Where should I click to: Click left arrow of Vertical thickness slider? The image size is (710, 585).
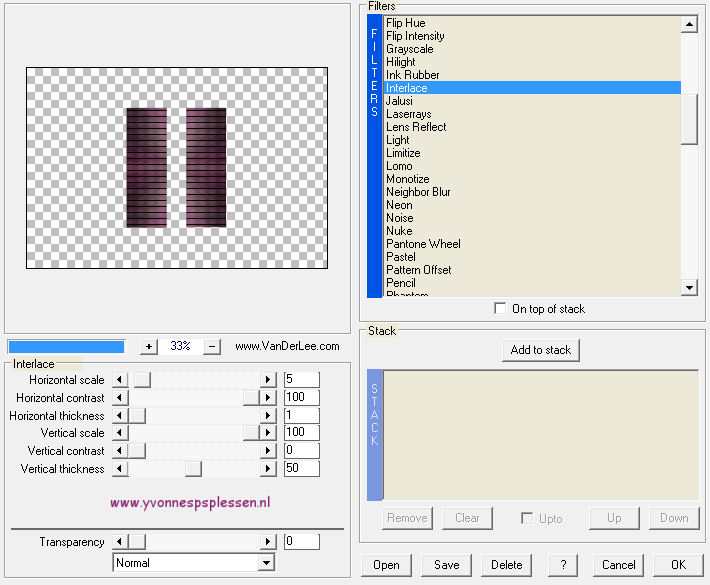[x=120, y=468]
